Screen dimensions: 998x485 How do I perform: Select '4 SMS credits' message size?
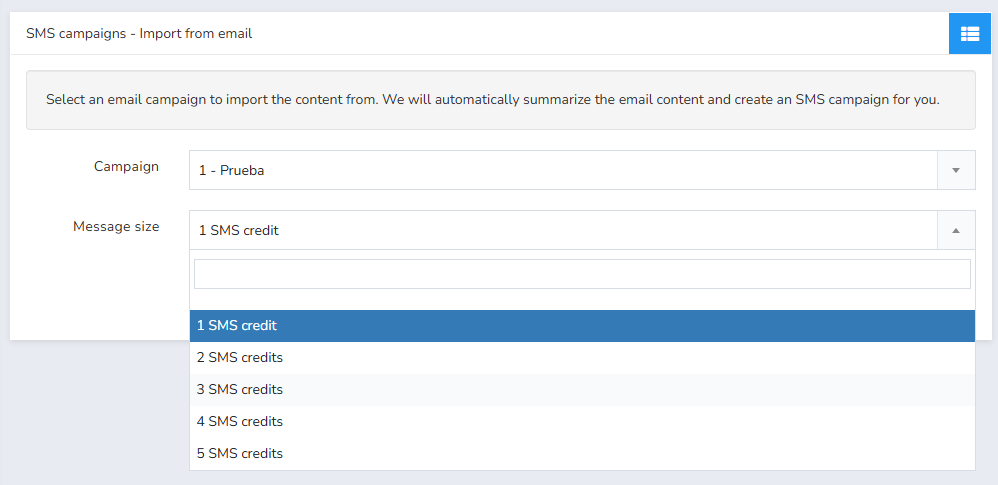(x=582, y=421)
